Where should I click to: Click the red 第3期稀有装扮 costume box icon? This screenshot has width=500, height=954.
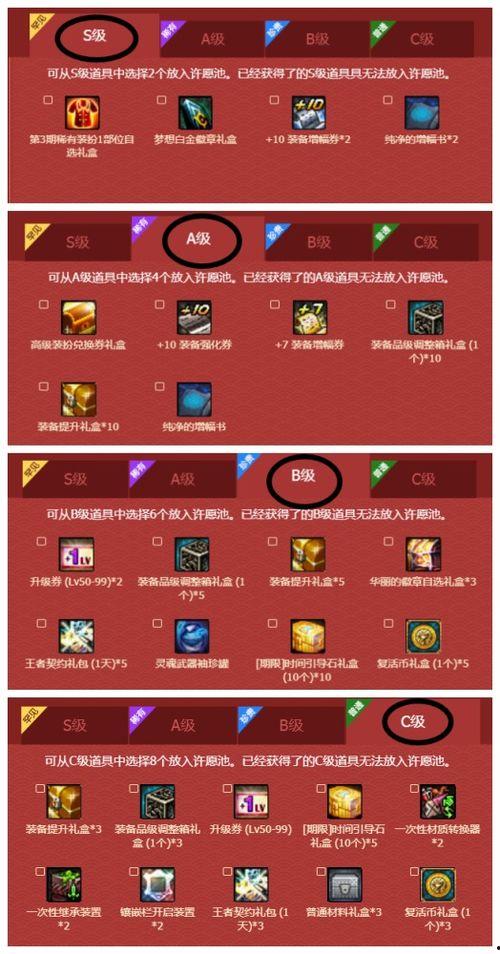(x=82, y=113)
